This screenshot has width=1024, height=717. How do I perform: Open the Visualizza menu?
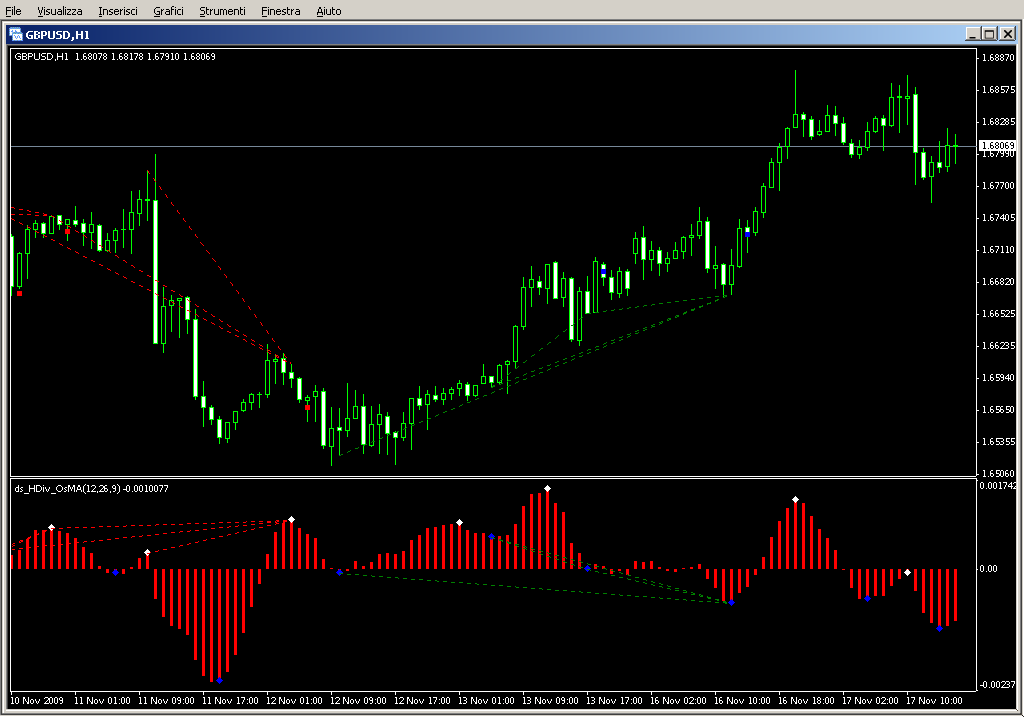pos(59,11)
